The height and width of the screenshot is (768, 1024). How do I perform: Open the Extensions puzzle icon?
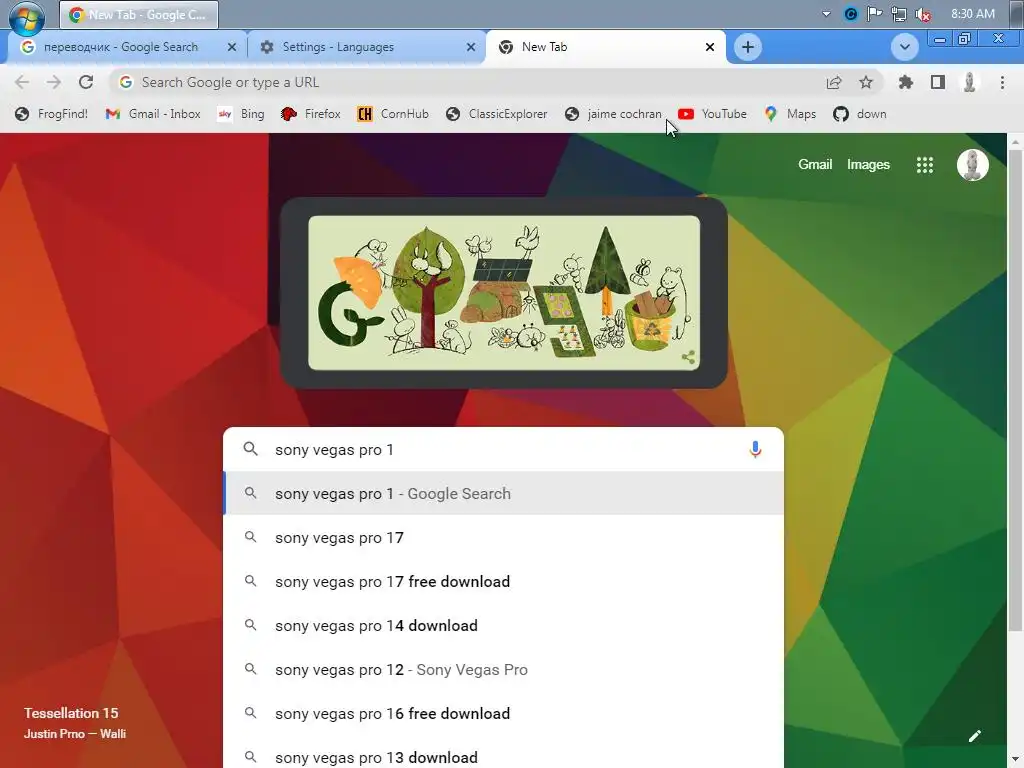click(906, 82)
